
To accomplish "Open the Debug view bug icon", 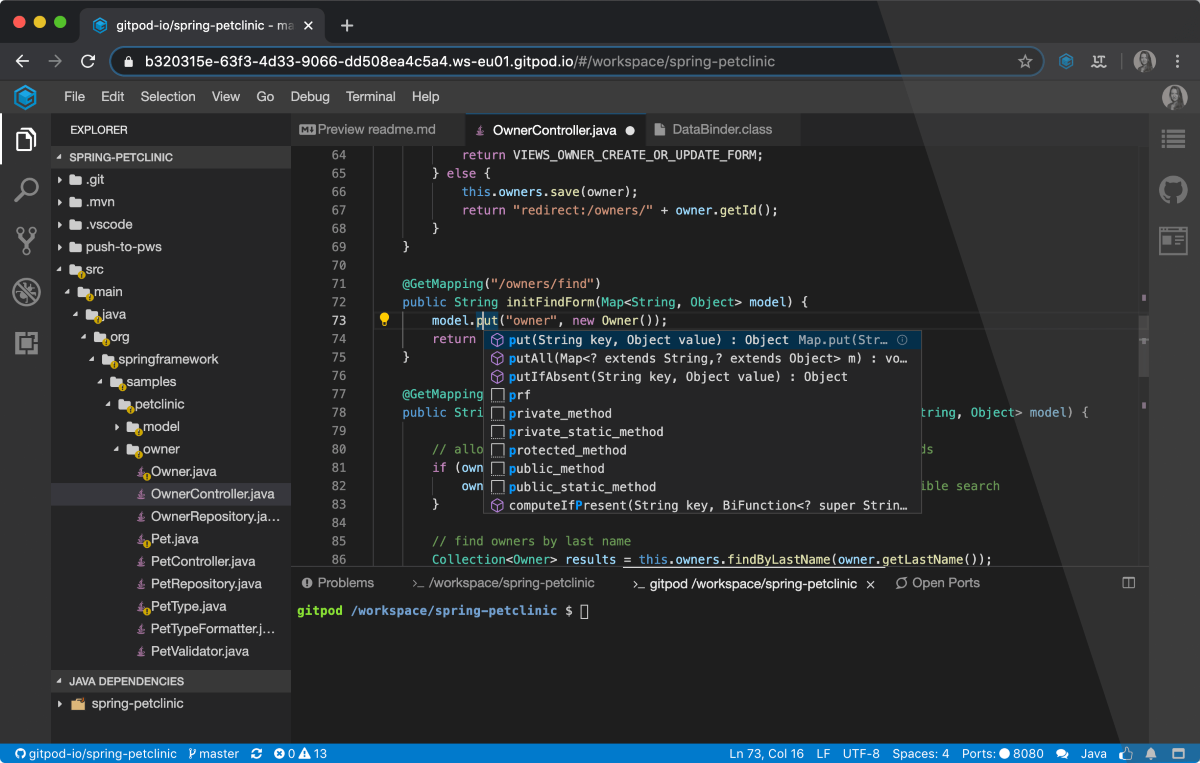I will pos(26,292).
